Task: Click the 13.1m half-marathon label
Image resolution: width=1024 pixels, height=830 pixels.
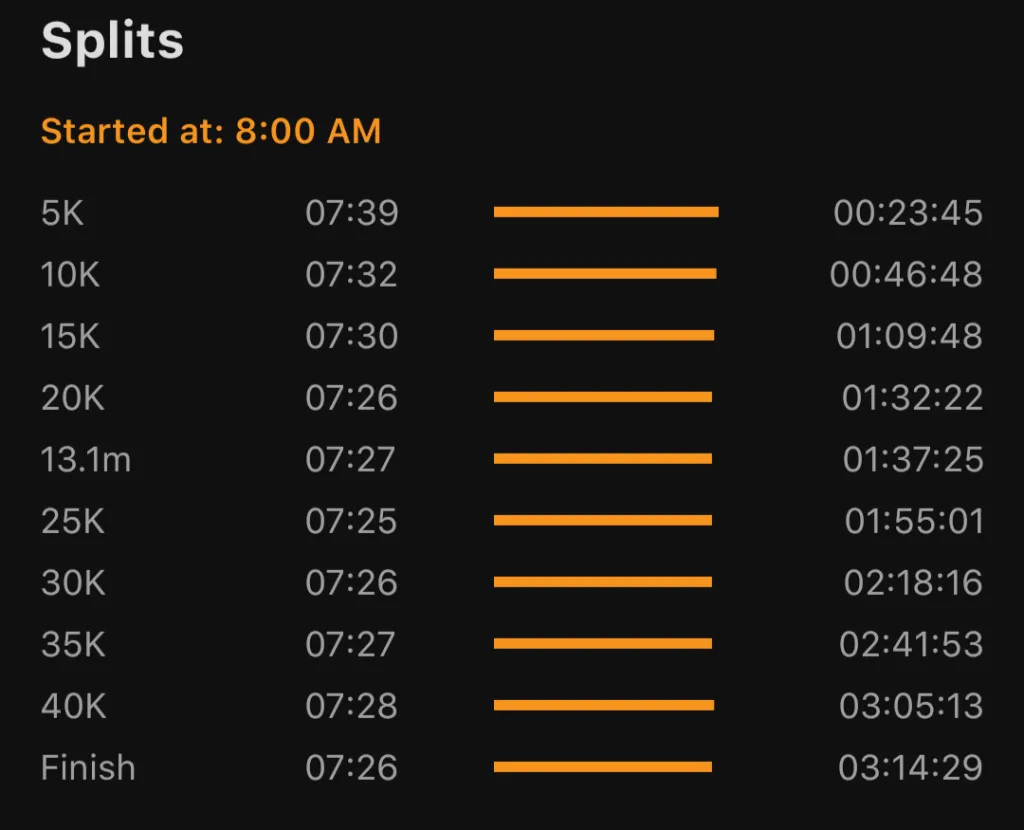Action: click(86, 460)
